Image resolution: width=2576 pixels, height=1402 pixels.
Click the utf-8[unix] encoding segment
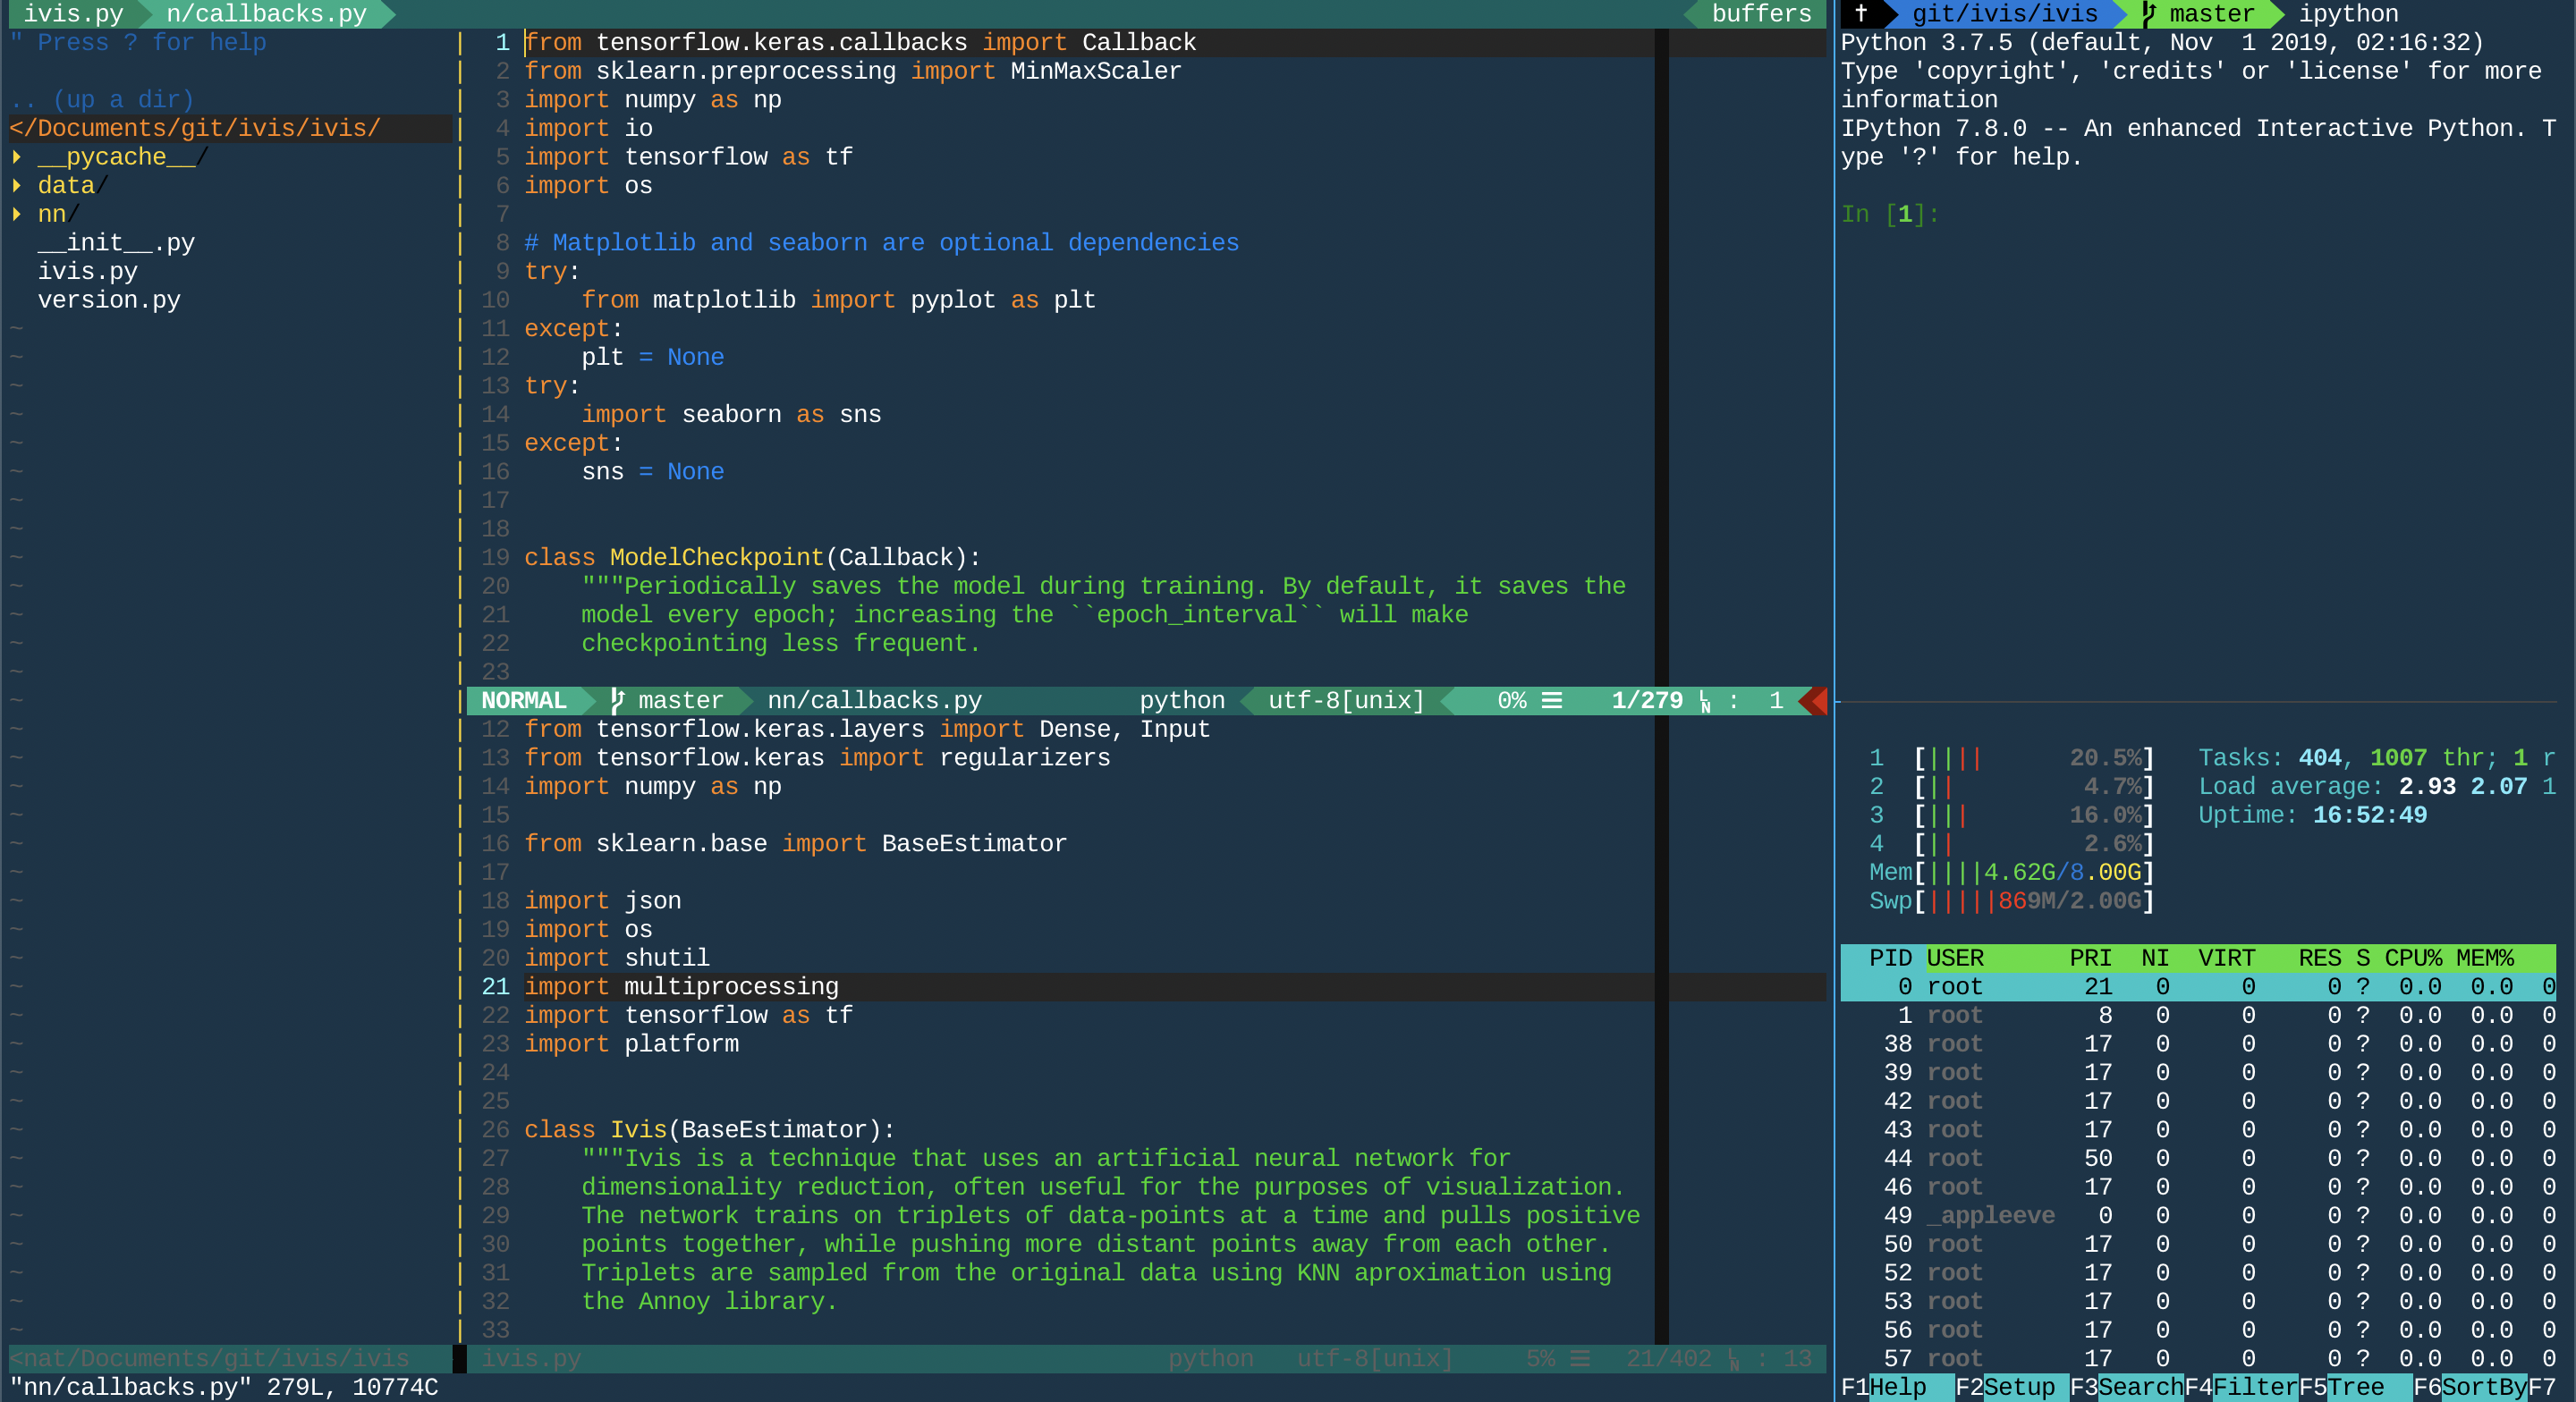(1344, 700)
